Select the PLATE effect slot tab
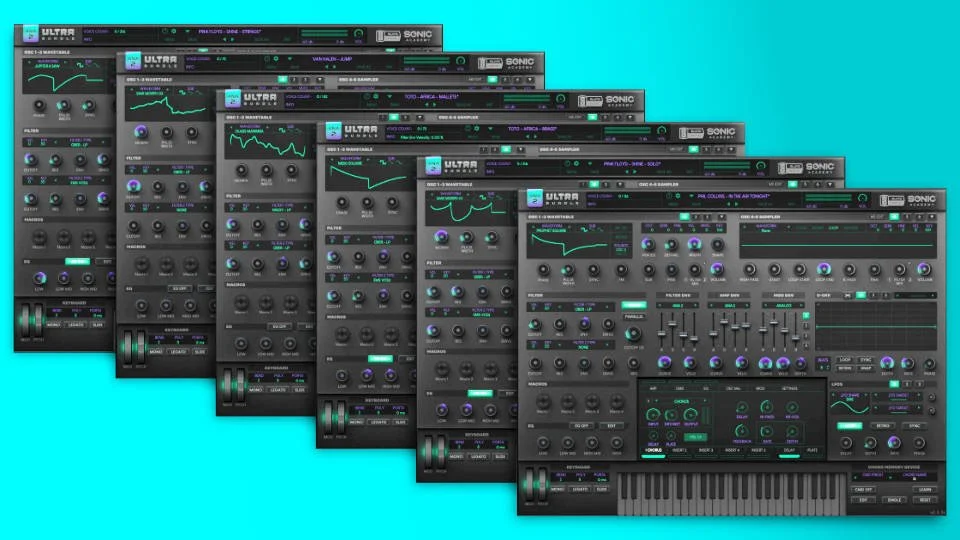Screen dimensions: 960x540 point(812,451)
